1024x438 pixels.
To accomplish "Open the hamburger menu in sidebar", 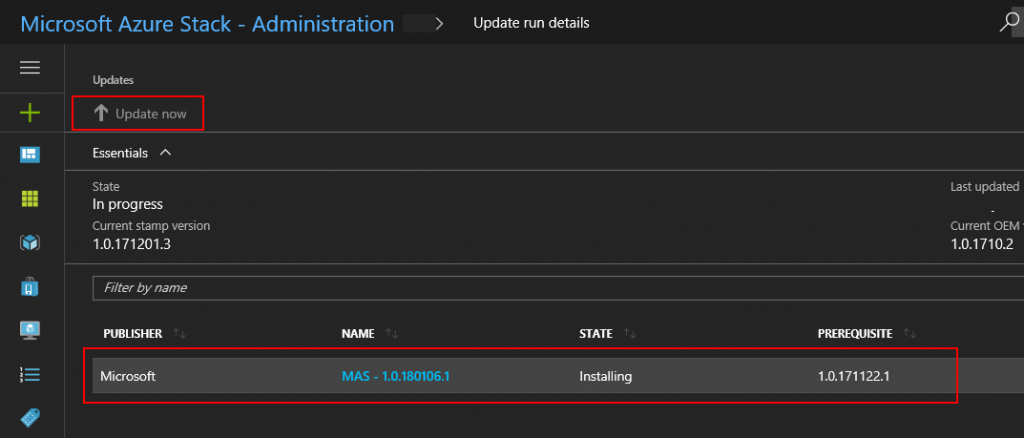I will (30, 67).
